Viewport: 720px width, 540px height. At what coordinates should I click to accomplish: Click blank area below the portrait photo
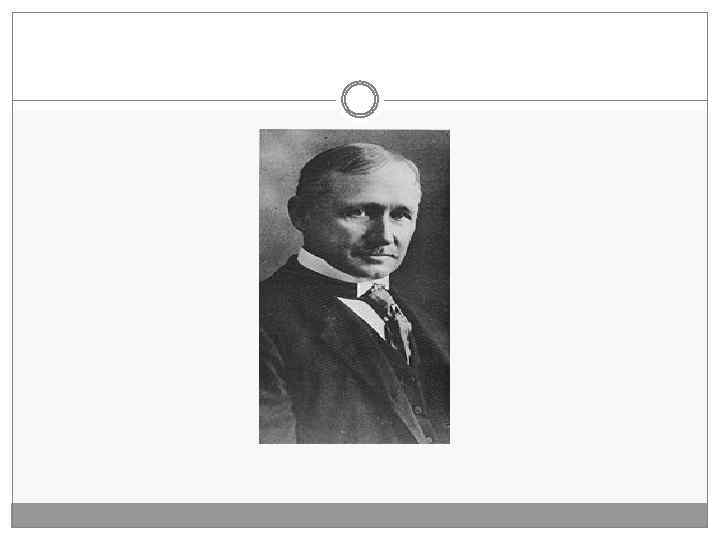pyautogui.click(x=354, y=473)
